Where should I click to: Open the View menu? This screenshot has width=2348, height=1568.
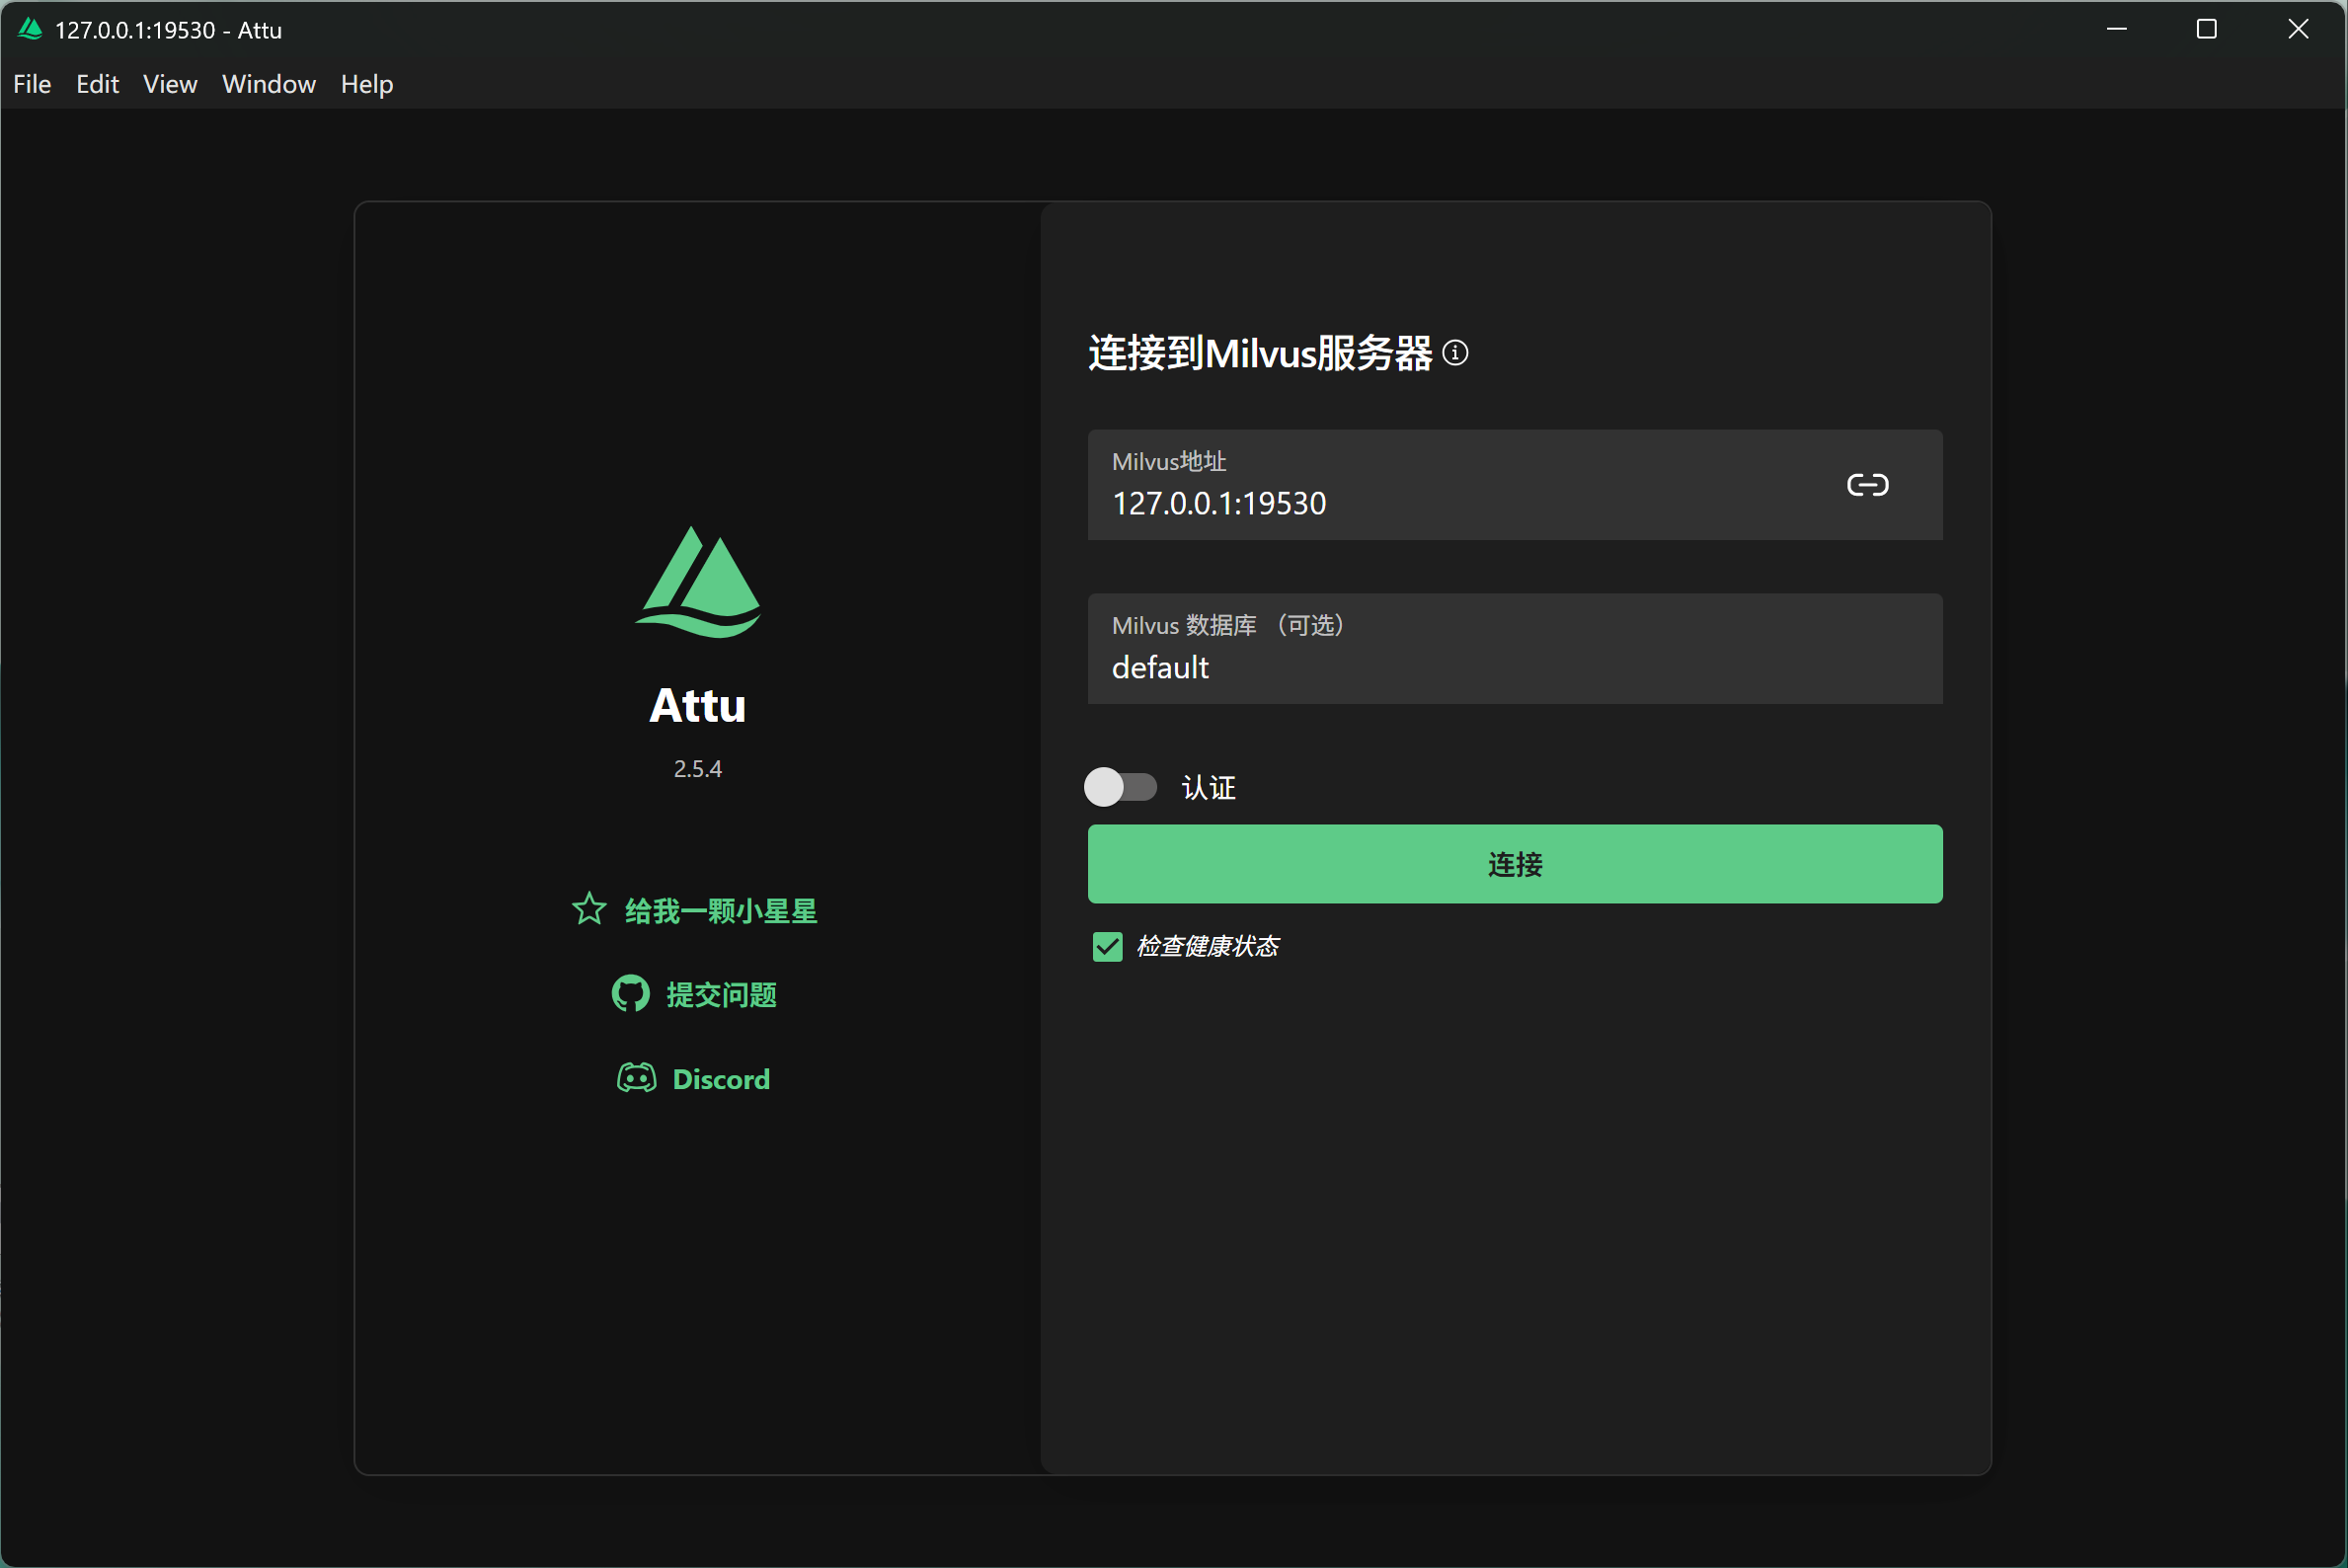click(170, 84)
